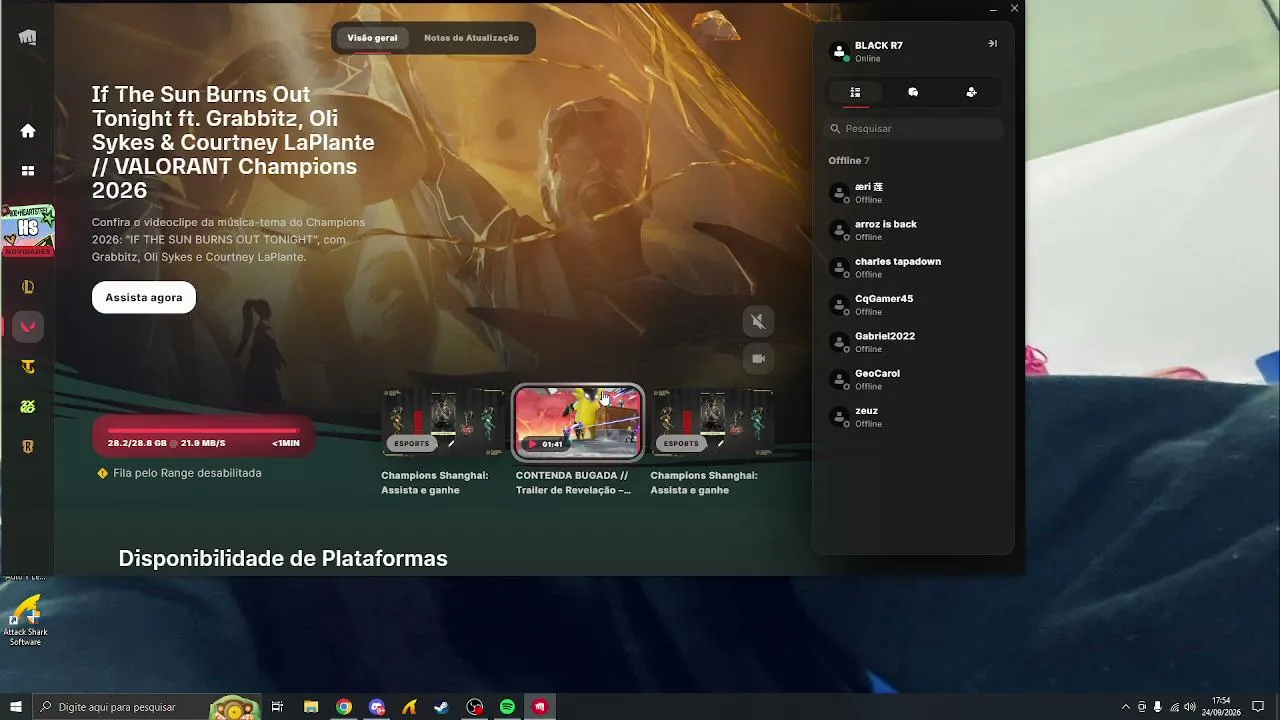Collapse the Offline 7 friends group
The image size is (1280, 720).
[849, 161]
